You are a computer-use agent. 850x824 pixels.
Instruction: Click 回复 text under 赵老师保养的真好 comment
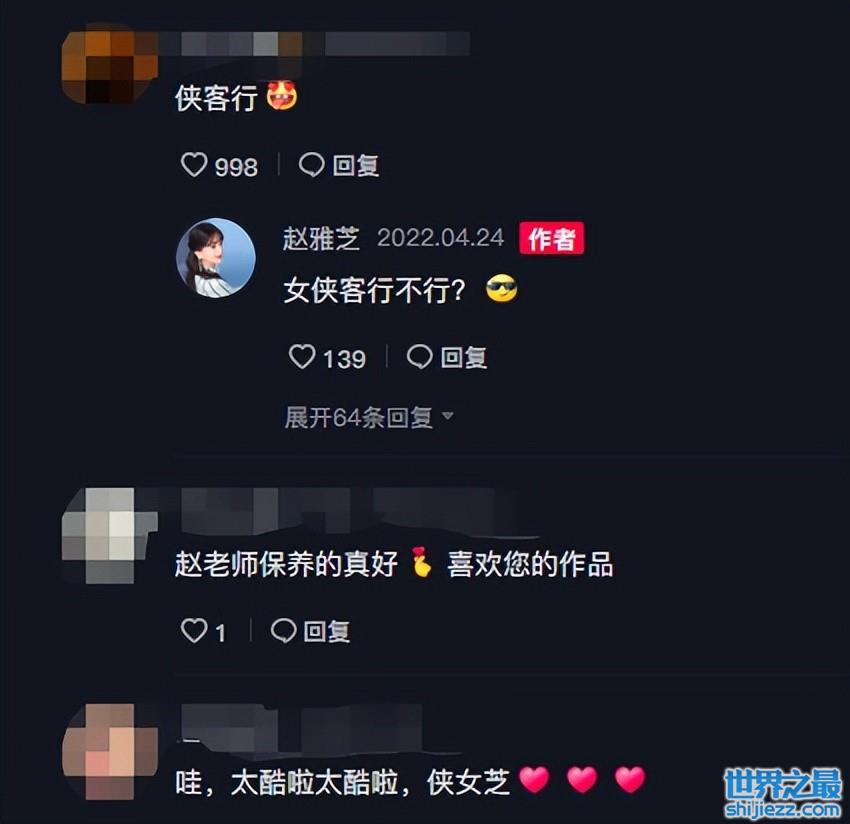click(327, 632)
